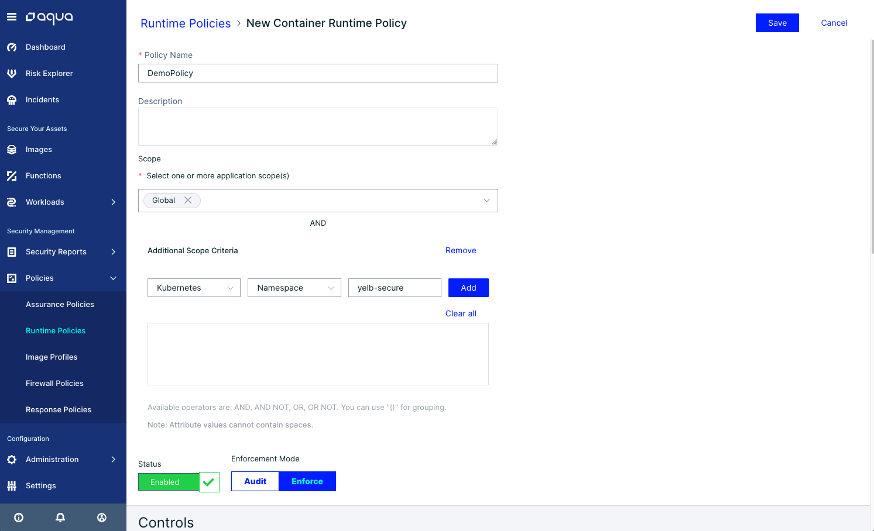Open the notifications bell icon
Viewport: 874px width, 531px height.
pos(60,518)
